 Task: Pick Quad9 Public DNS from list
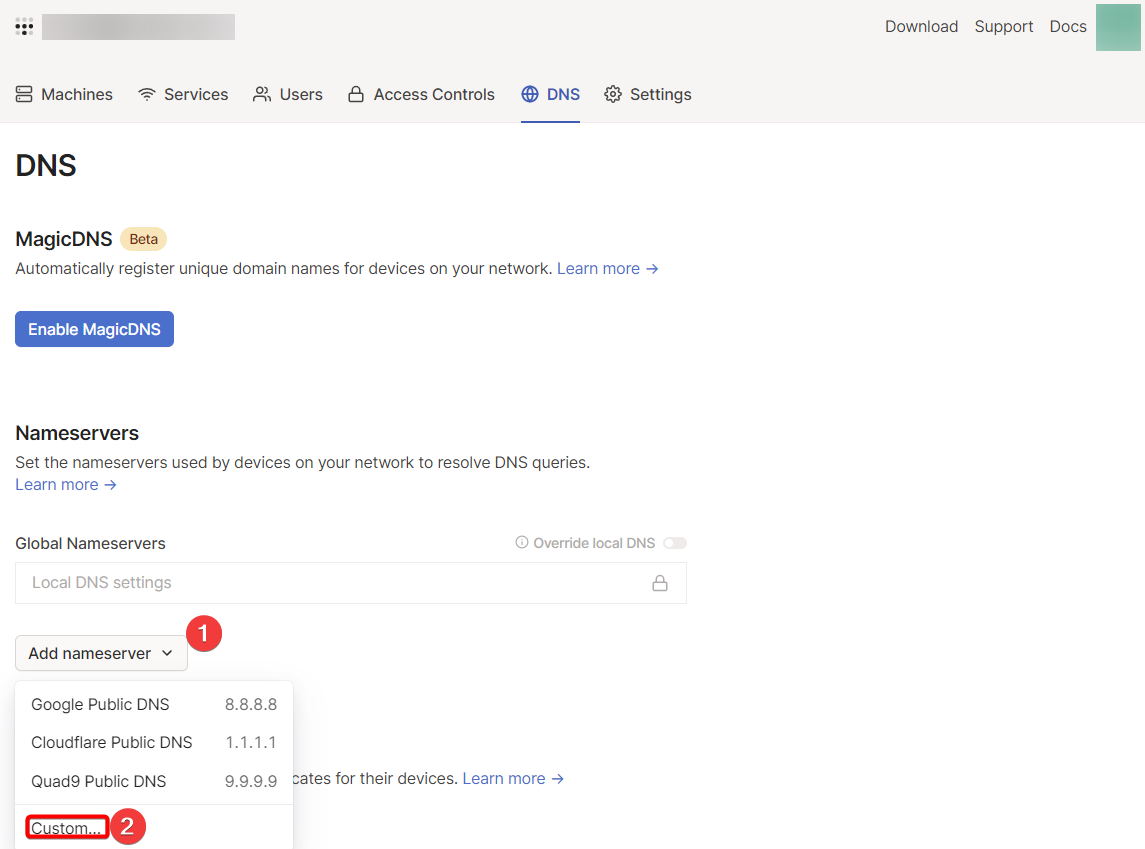pos(154,781)
